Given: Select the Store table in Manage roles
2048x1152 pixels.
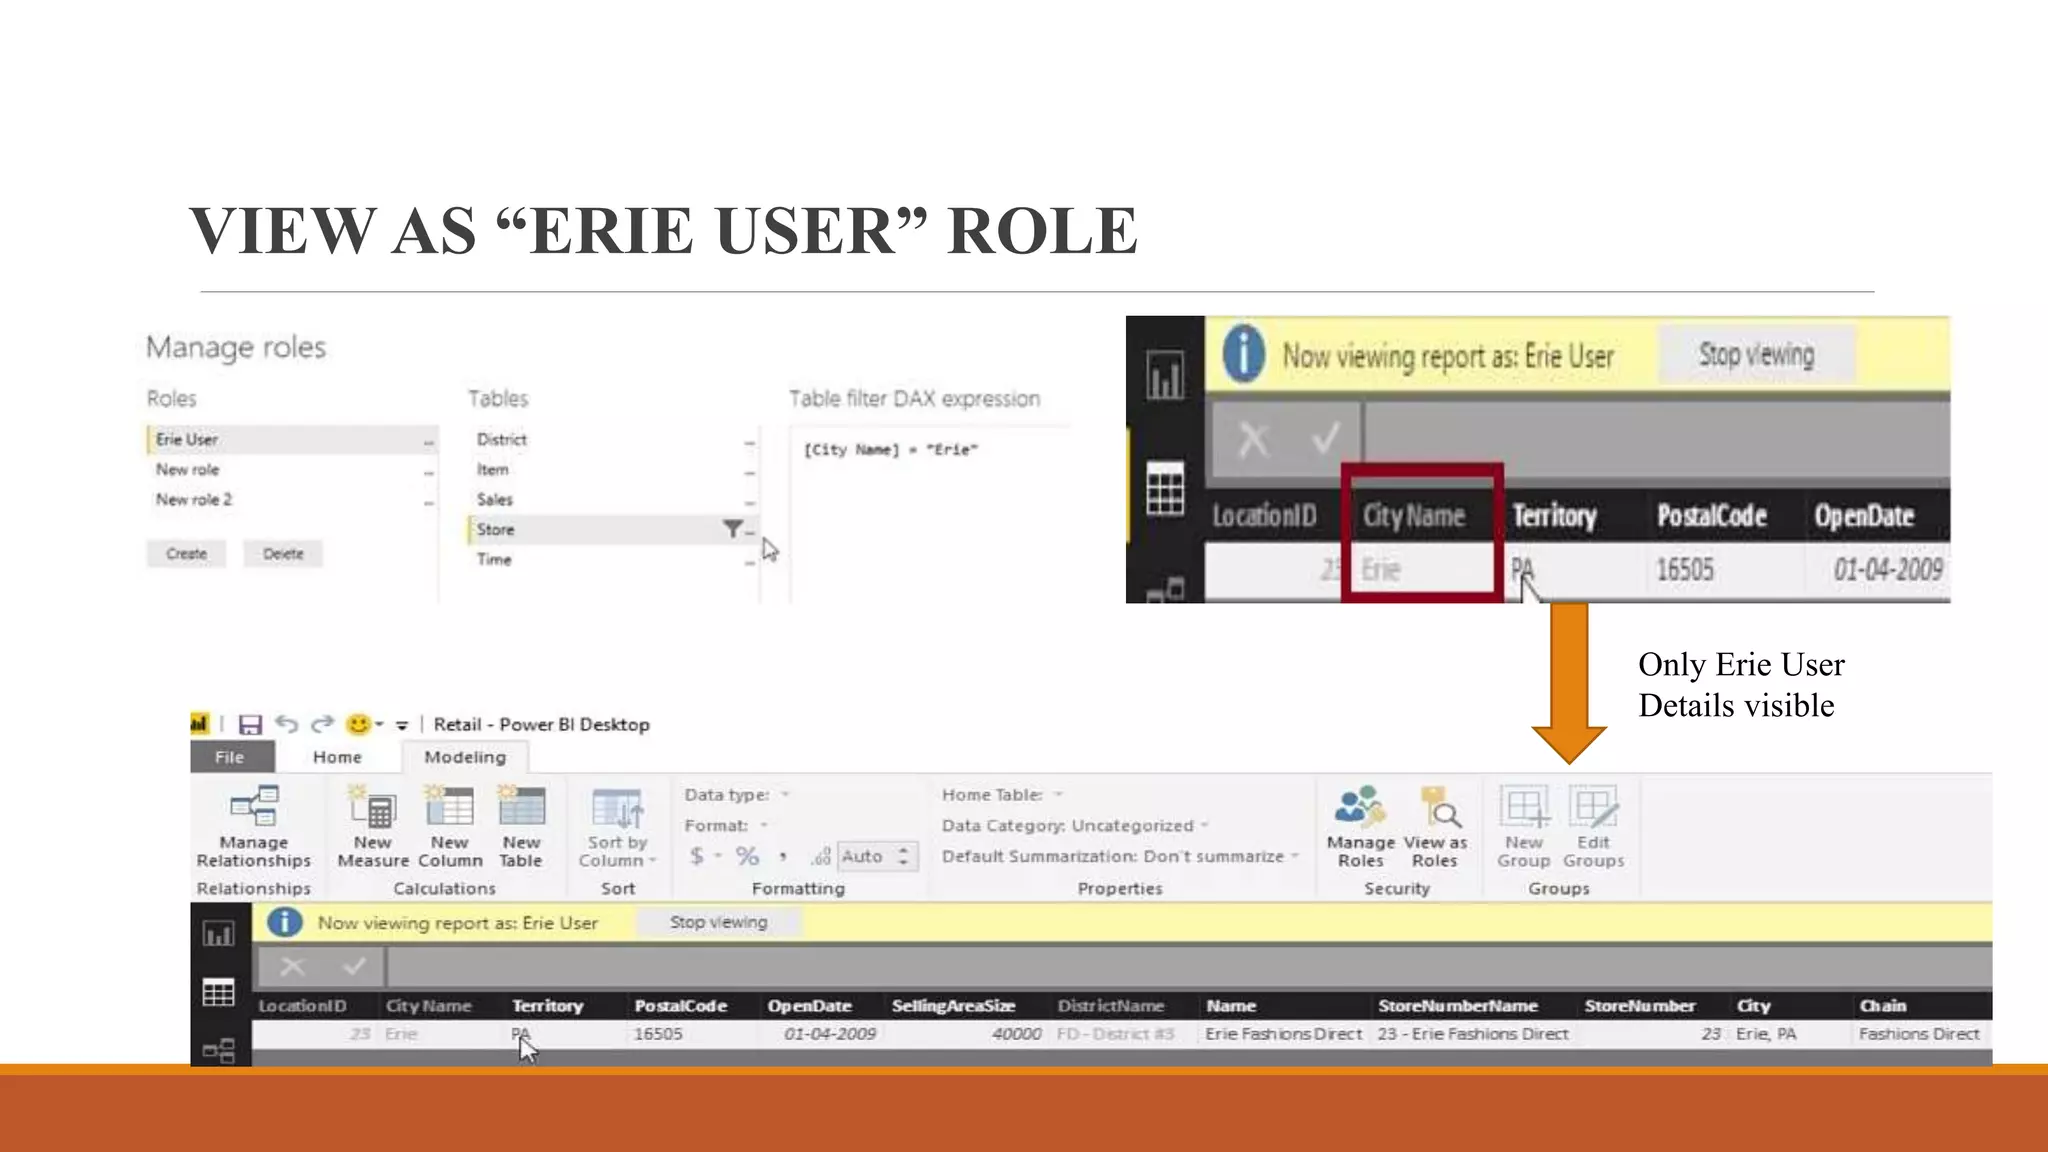Looking at the screenshot, I should pyautogui.click(x=496, y=529).
